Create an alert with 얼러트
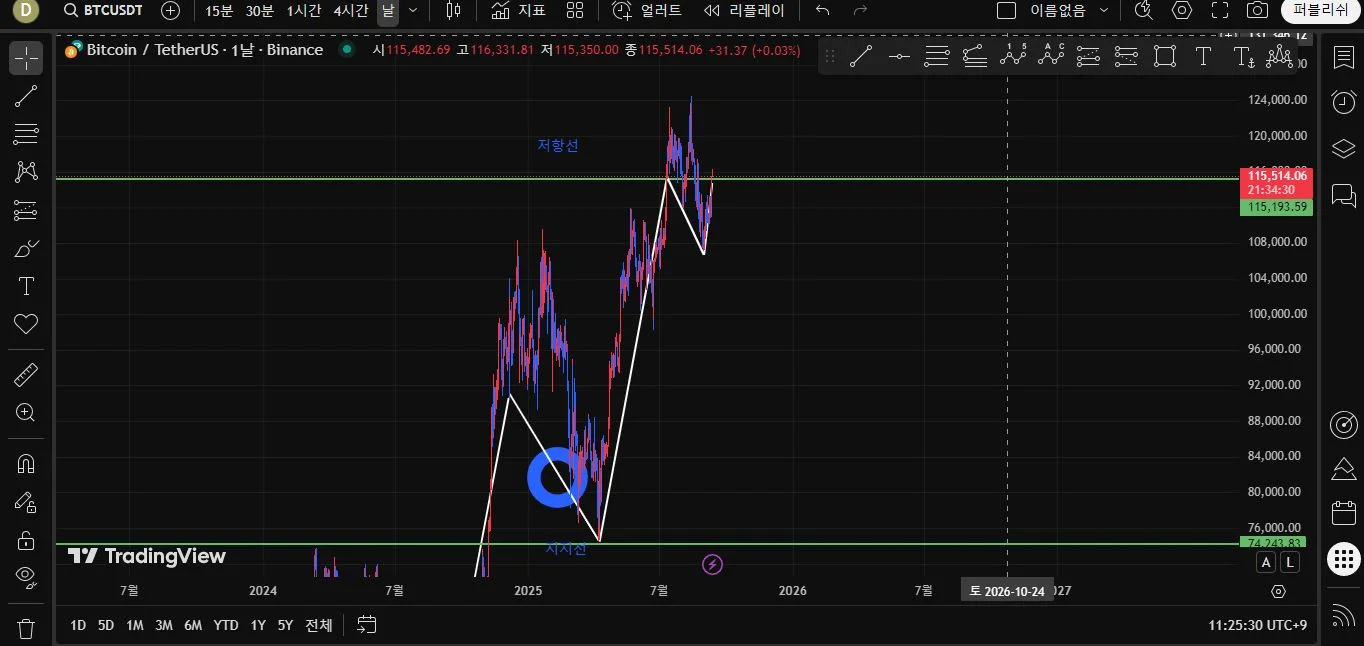Screen dimensions: 1364x646 point(648,10)
